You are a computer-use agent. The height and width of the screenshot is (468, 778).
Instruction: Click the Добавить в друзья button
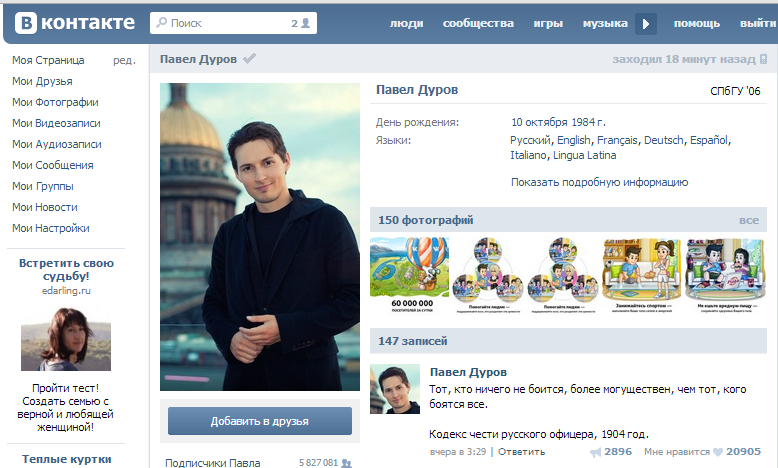point(259,421)
